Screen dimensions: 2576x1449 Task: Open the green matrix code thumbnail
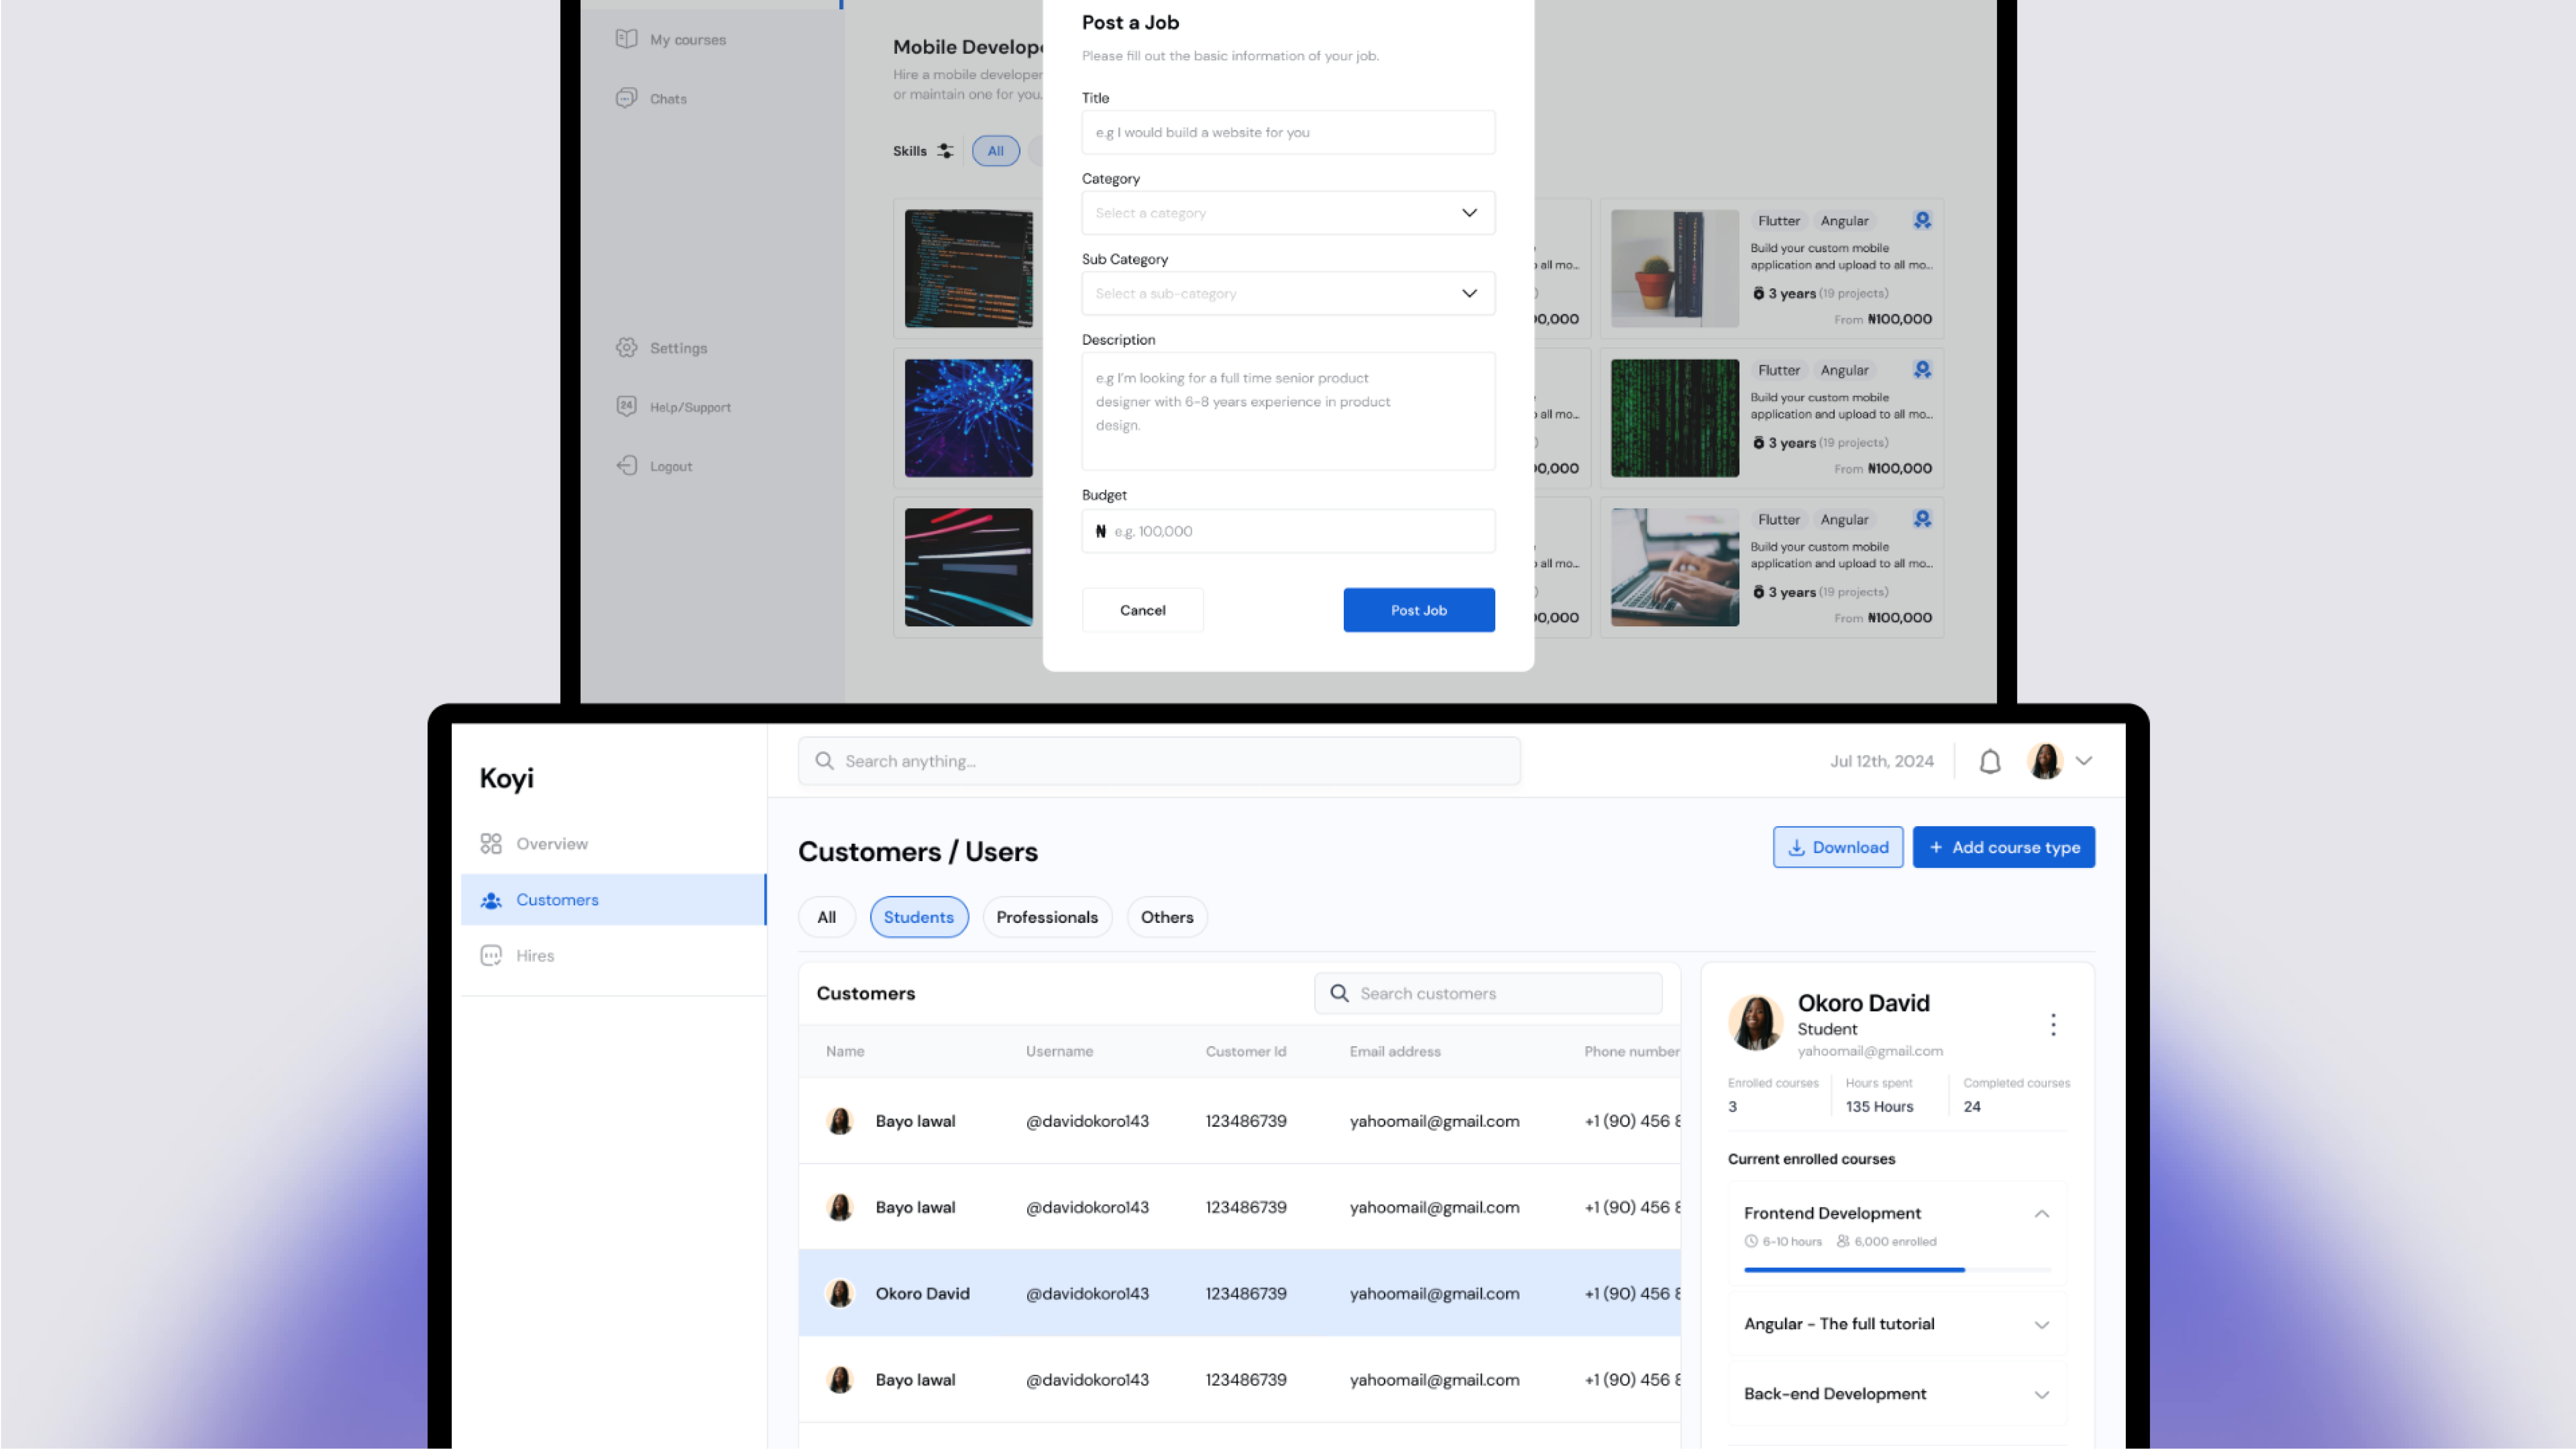pyautogui.click(x=1674, y=417)
